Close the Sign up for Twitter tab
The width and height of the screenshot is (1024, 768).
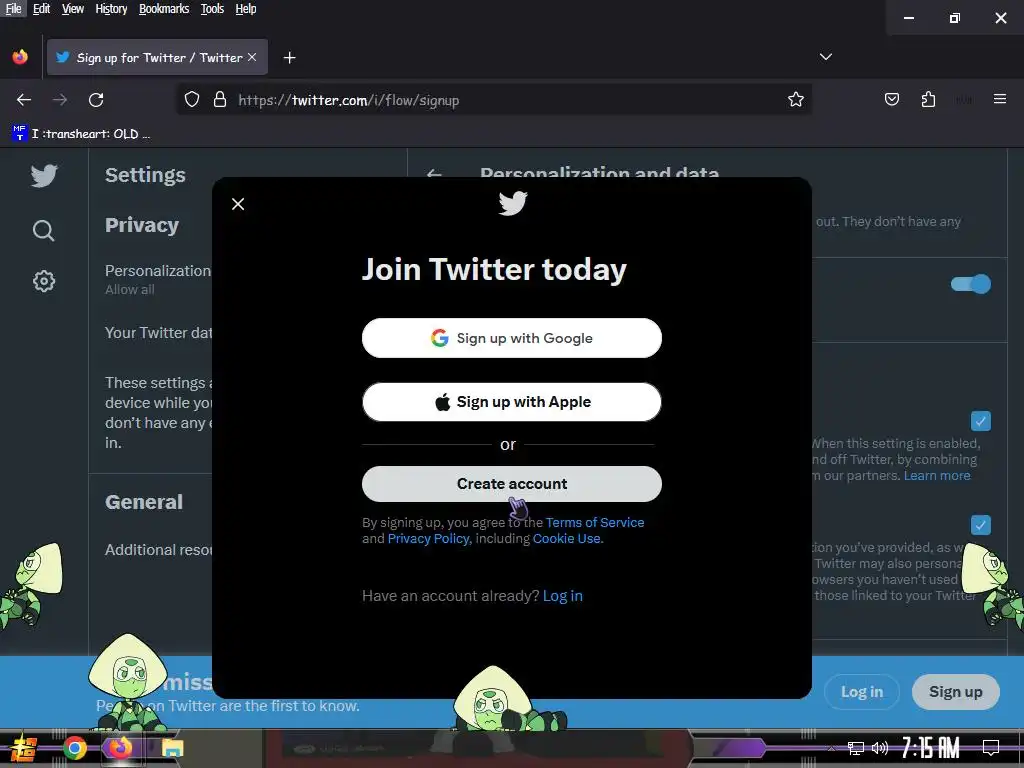click(x=252, y=57)
